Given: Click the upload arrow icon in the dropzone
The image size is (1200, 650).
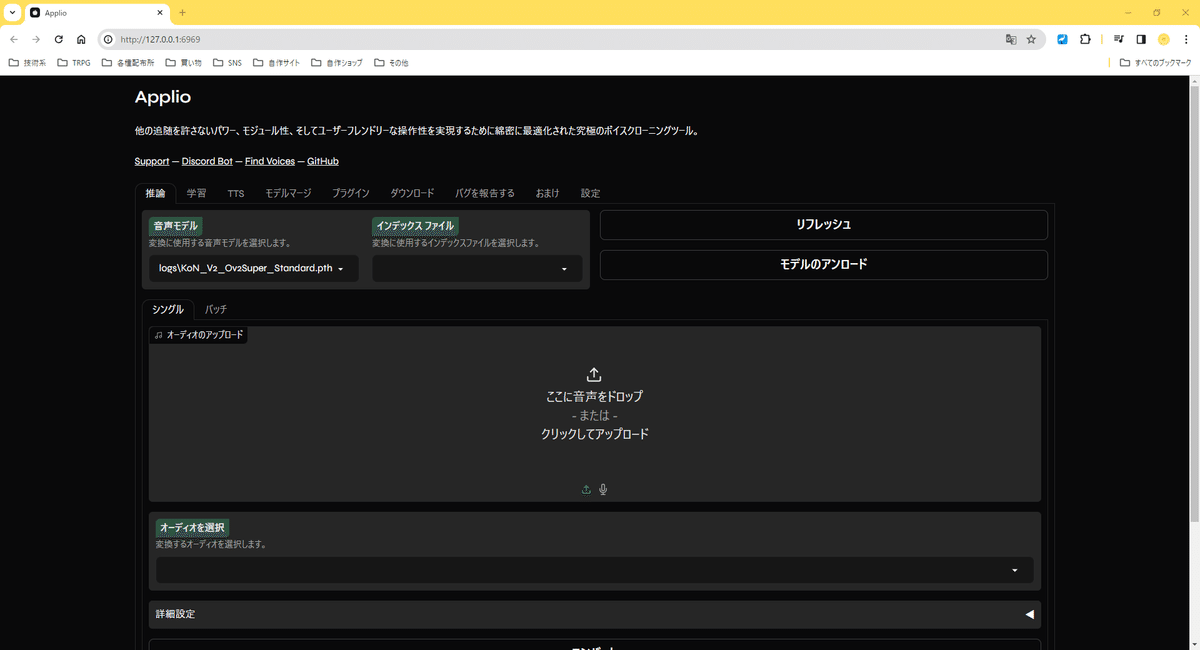Looking at the screenshot, I should (594, 374).
